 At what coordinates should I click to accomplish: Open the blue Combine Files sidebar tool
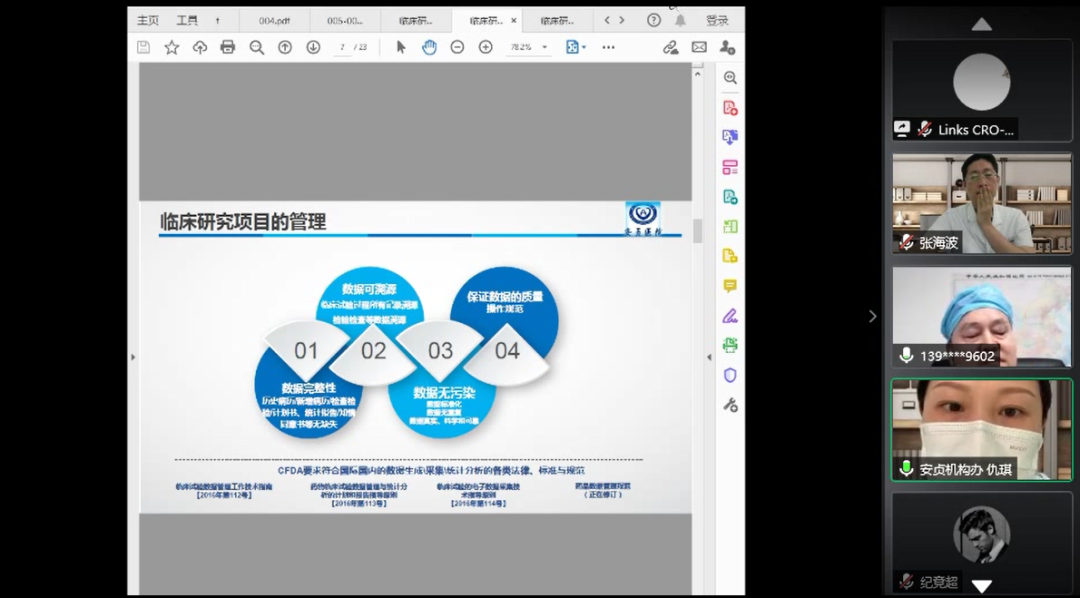tap(730, 137)
